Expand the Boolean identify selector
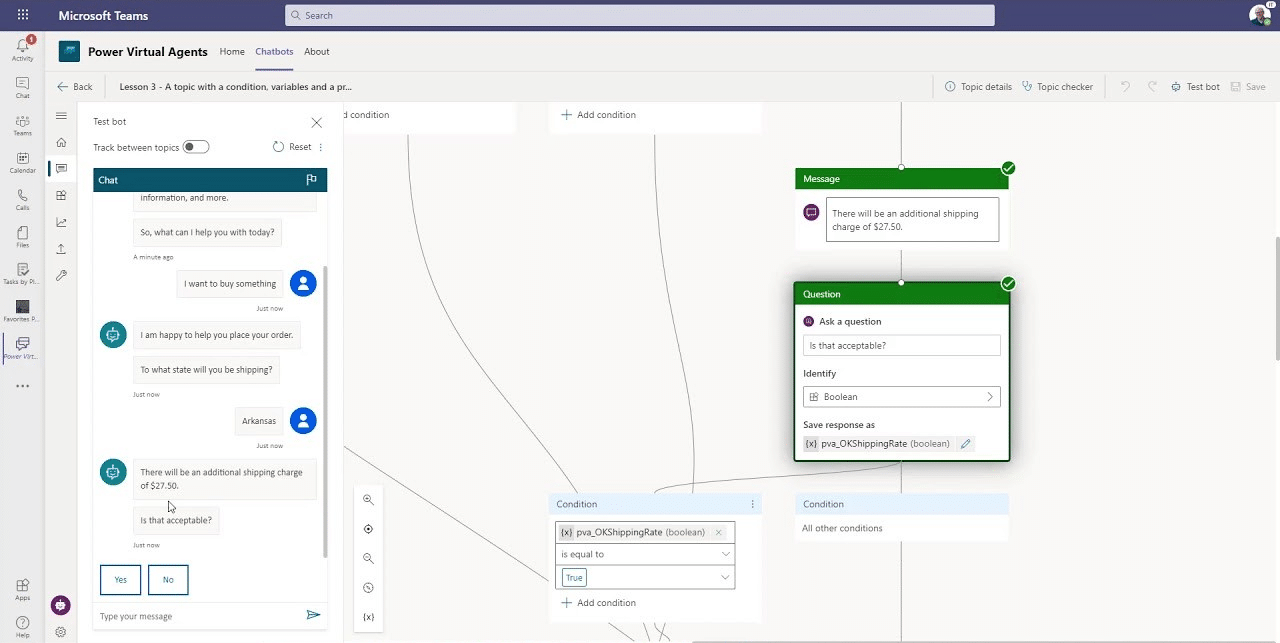Viewport: 1280px width, 643px height. [x=901, y=397]
